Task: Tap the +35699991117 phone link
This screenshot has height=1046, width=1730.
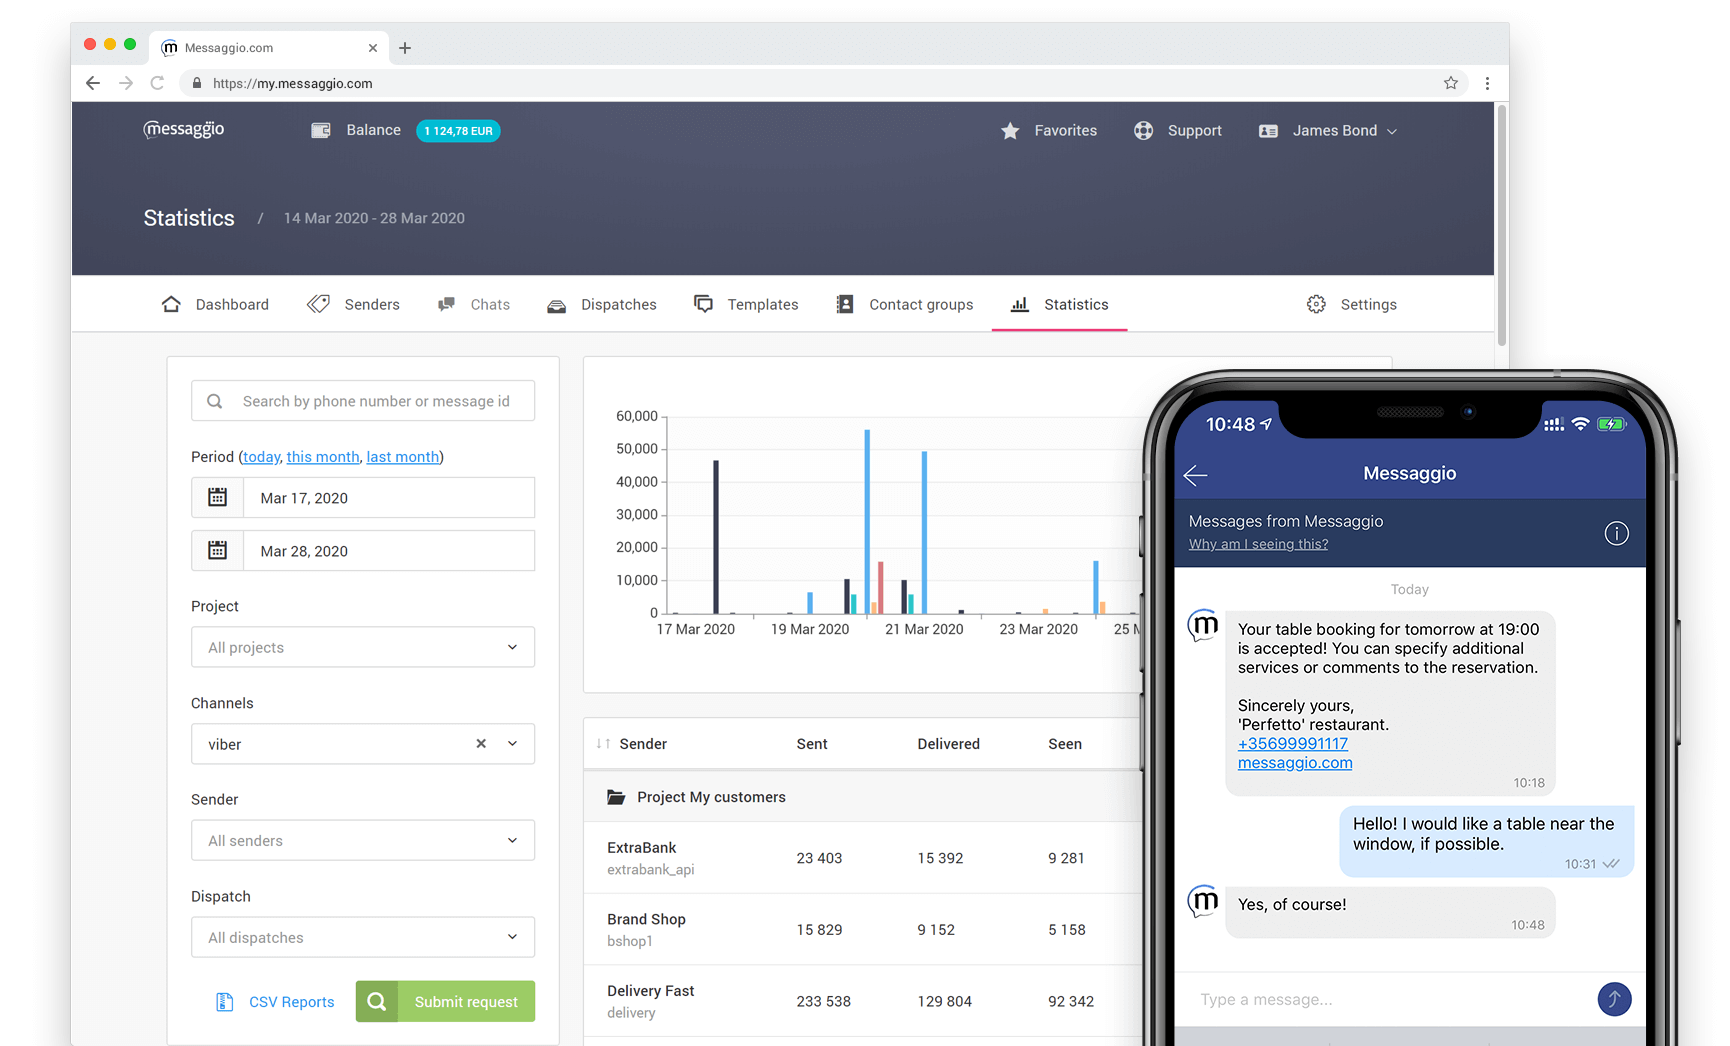Action: 1293,744
